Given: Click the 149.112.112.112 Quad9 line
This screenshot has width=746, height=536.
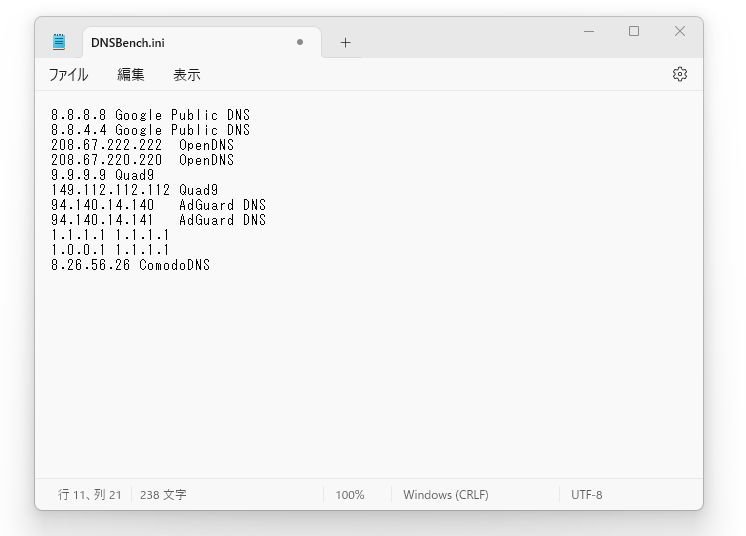Looking at the screenshot, I should tap(135, 190).
